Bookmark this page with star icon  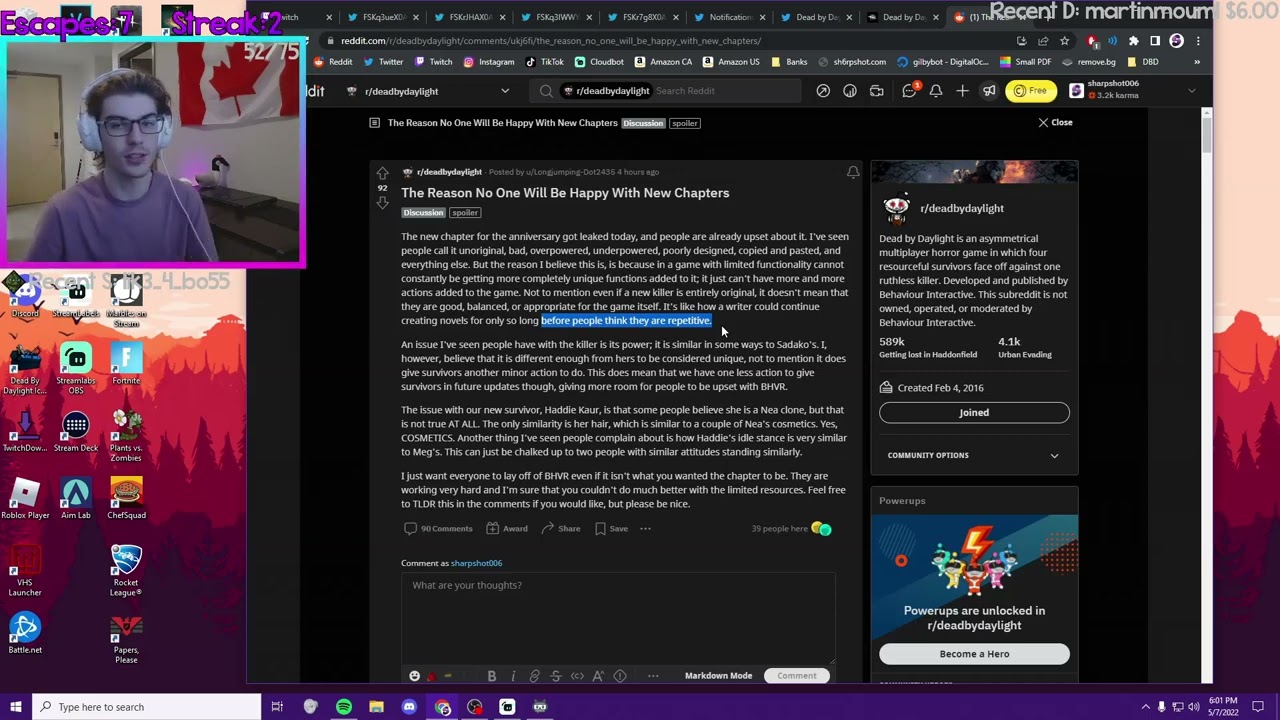point(1064,41)
